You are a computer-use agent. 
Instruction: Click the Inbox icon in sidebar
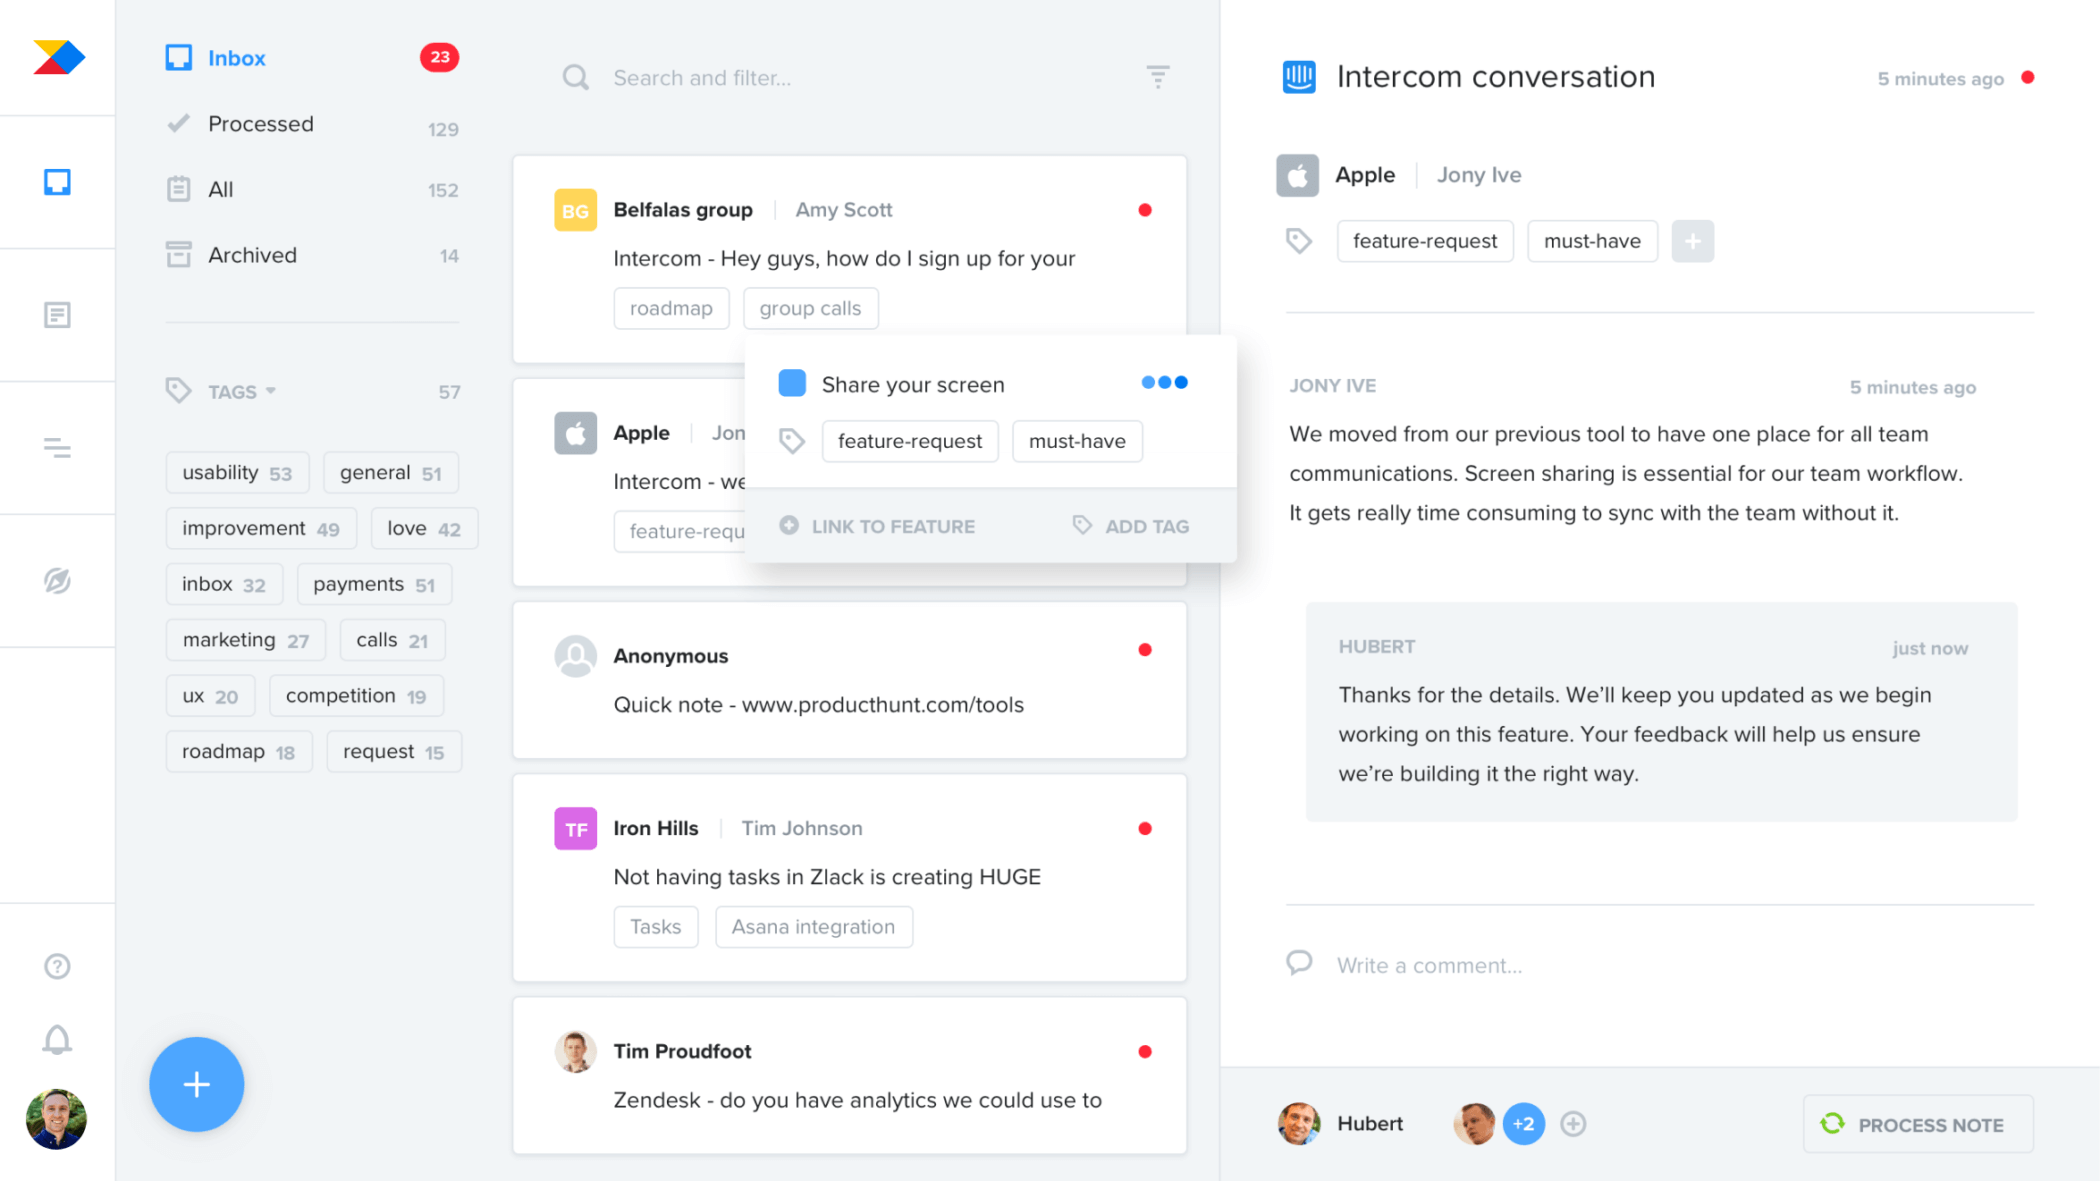58,180
